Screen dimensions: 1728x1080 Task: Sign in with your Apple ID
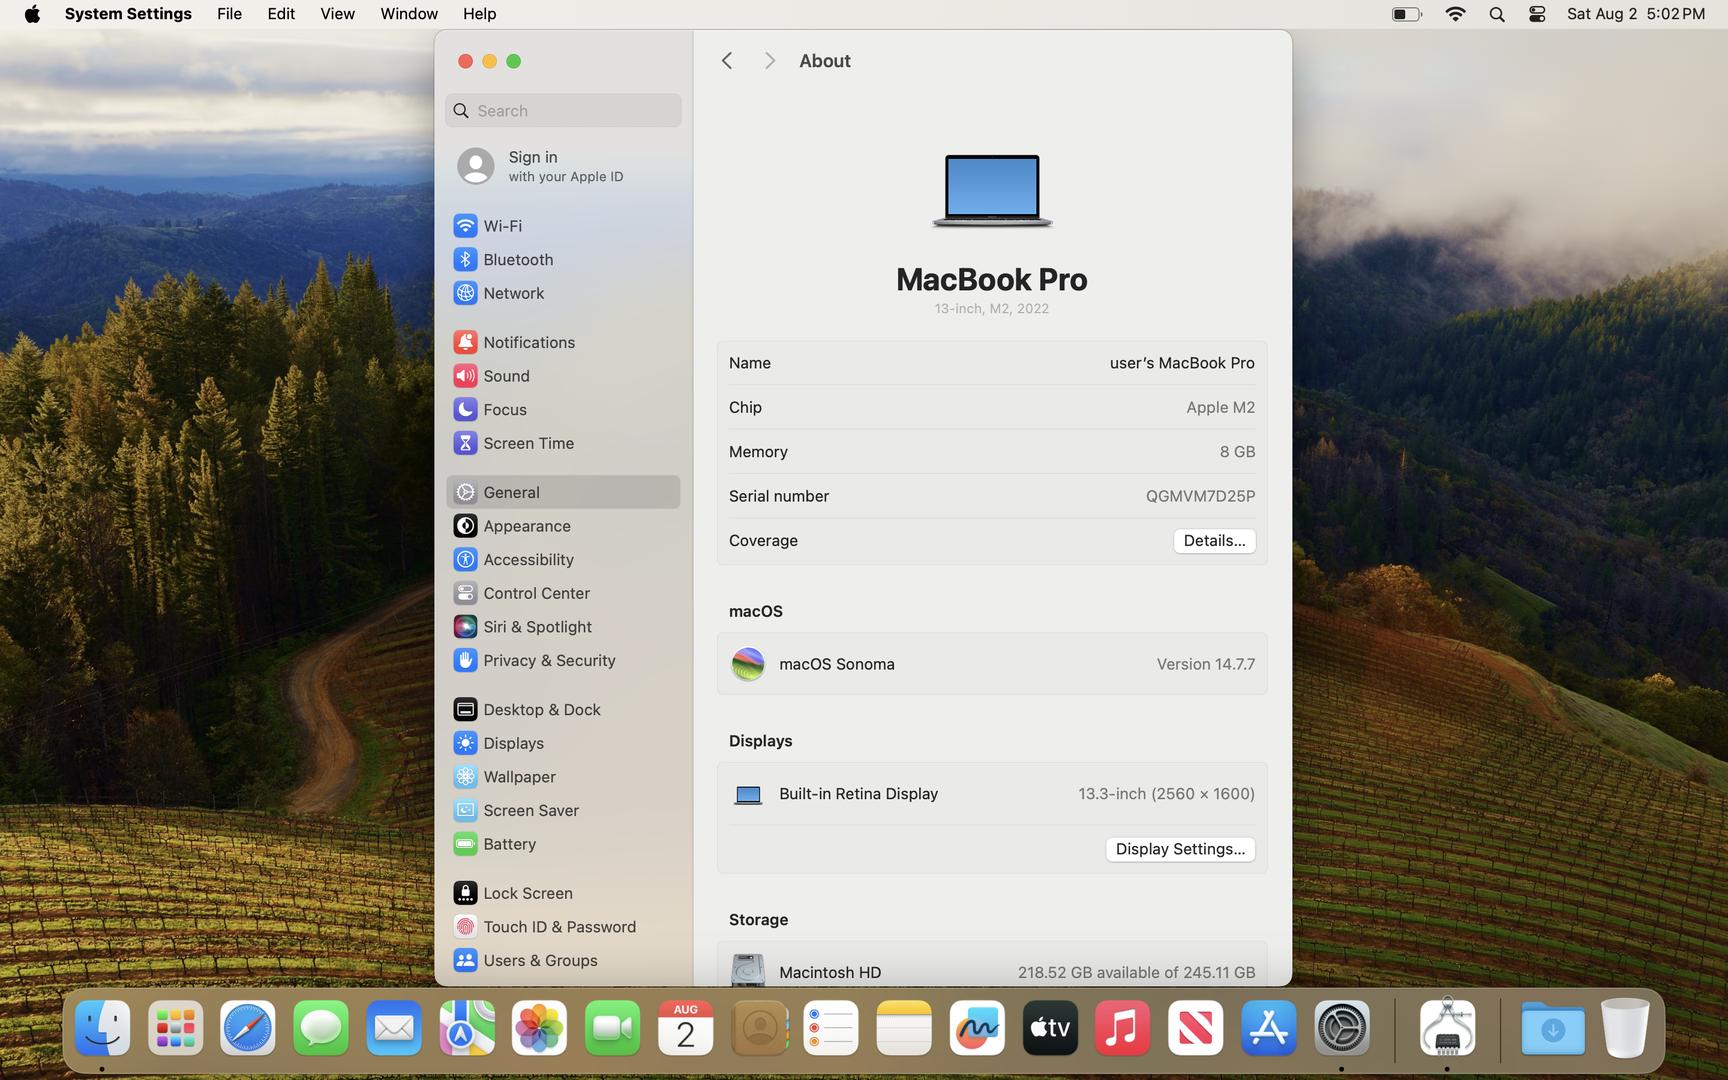click(x=563, y=166)
